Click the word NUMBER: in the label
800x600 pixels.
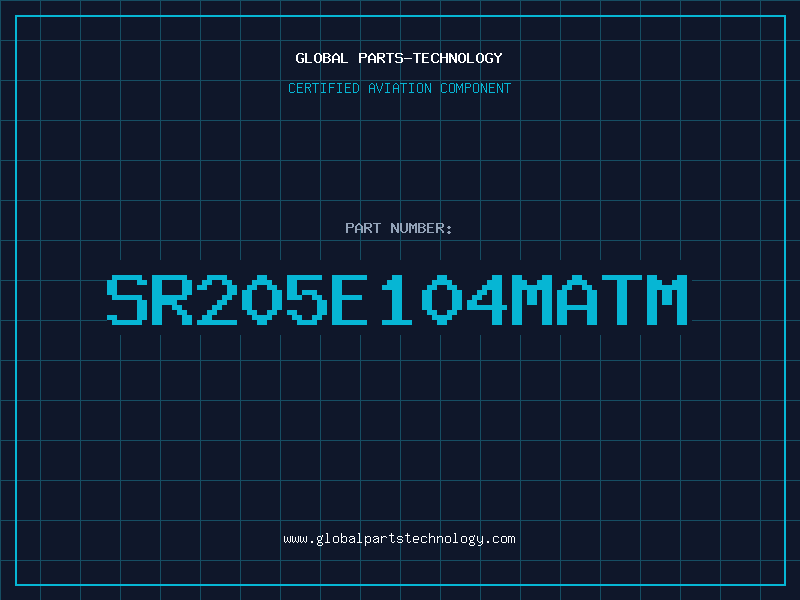[x=421, y=228]
